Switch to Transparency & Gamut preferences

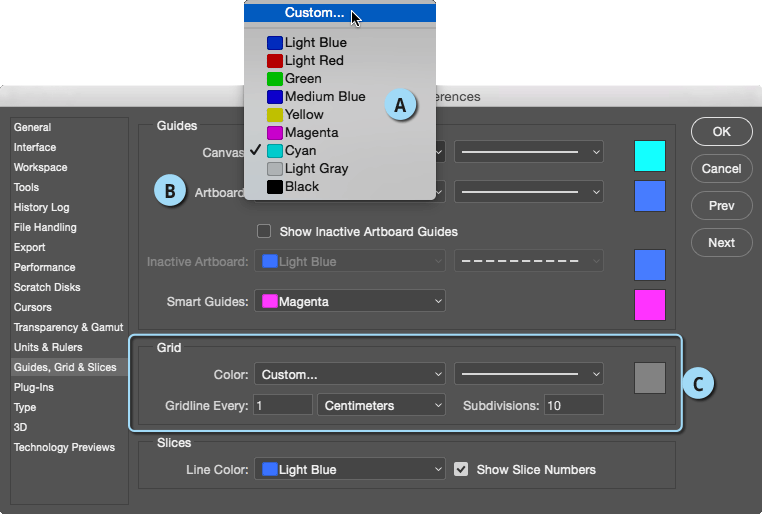[x=69, y=327]
